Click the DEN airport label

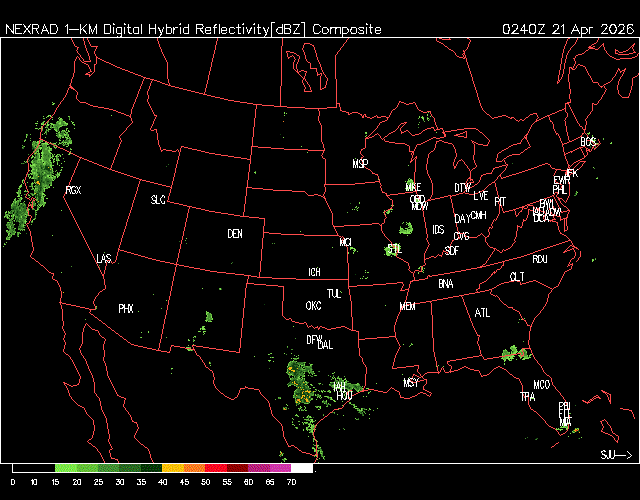pyautogui.click(x=235, y=234)
